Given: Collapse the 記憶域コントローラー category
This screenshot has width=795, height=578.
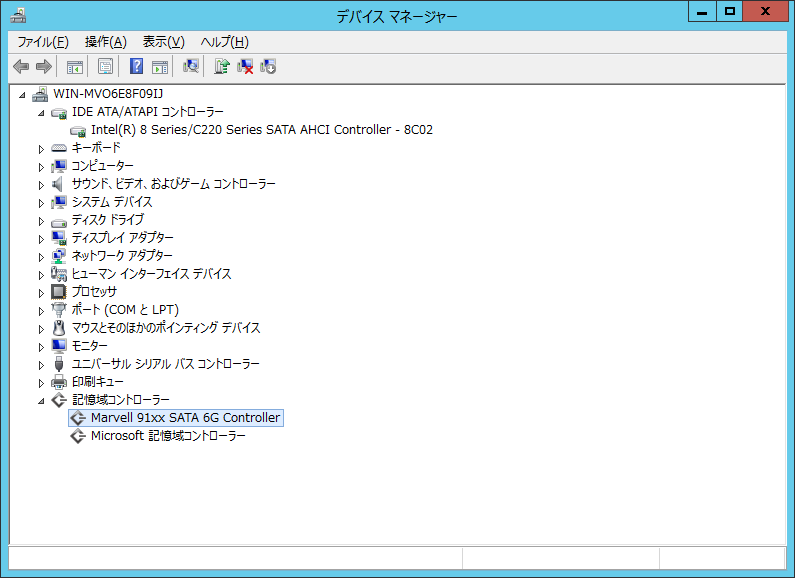Looking at the screenshot, I should [x=41, y=401].
